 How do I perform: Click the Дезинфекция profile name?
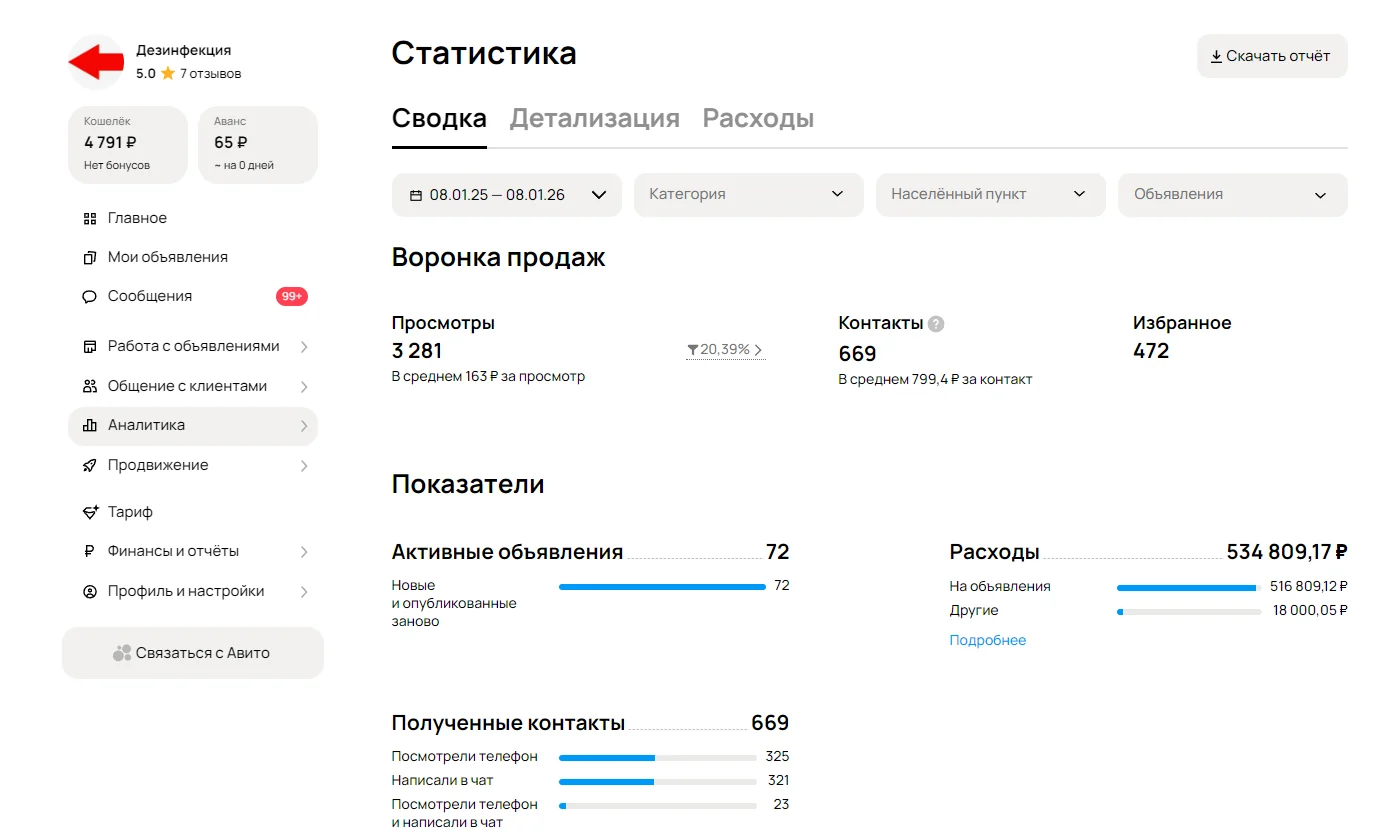[x=184, y=50]
